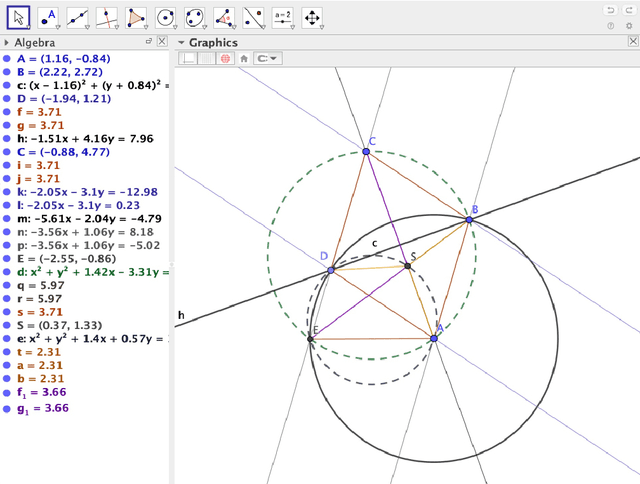
Task: Select the Move Graphics View tool
Action: [312, 17]
